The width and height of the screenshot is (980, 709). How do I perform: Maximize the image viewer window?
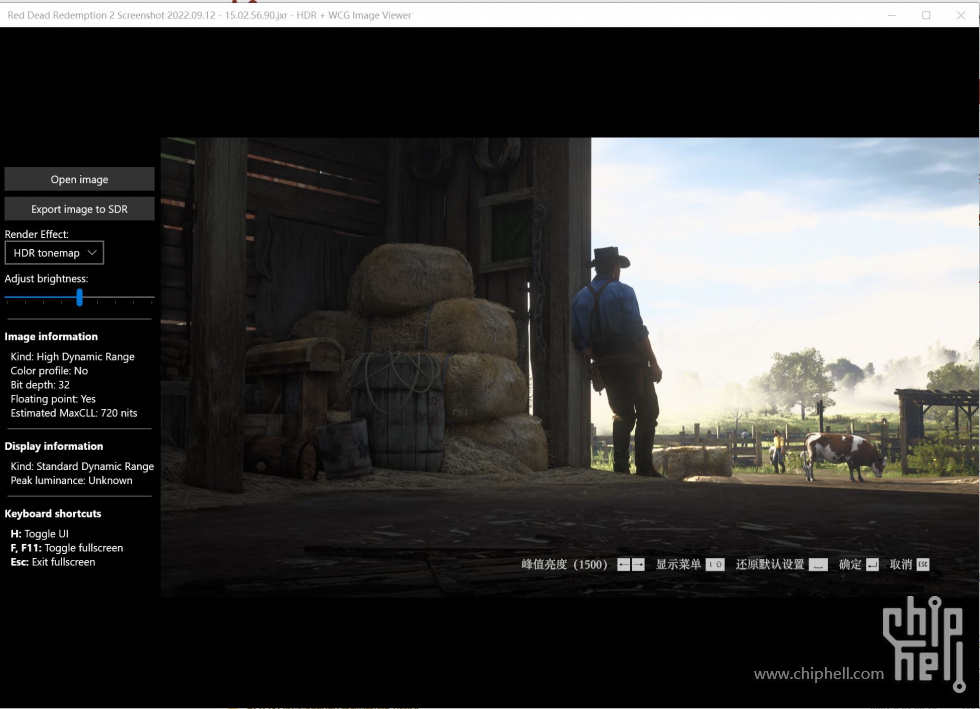pyautogui.click(x=926, y=15)
